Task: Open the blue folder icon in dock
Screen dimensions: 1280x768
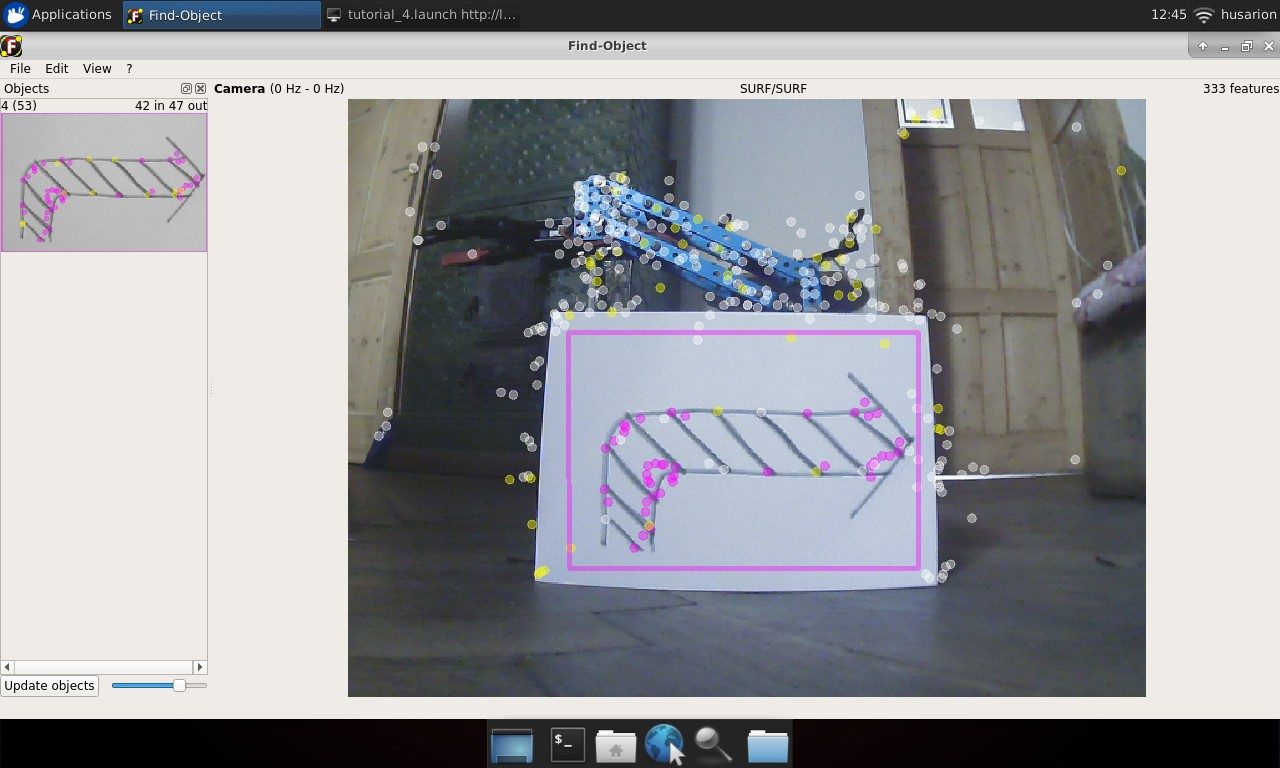Action: [767, 745]
